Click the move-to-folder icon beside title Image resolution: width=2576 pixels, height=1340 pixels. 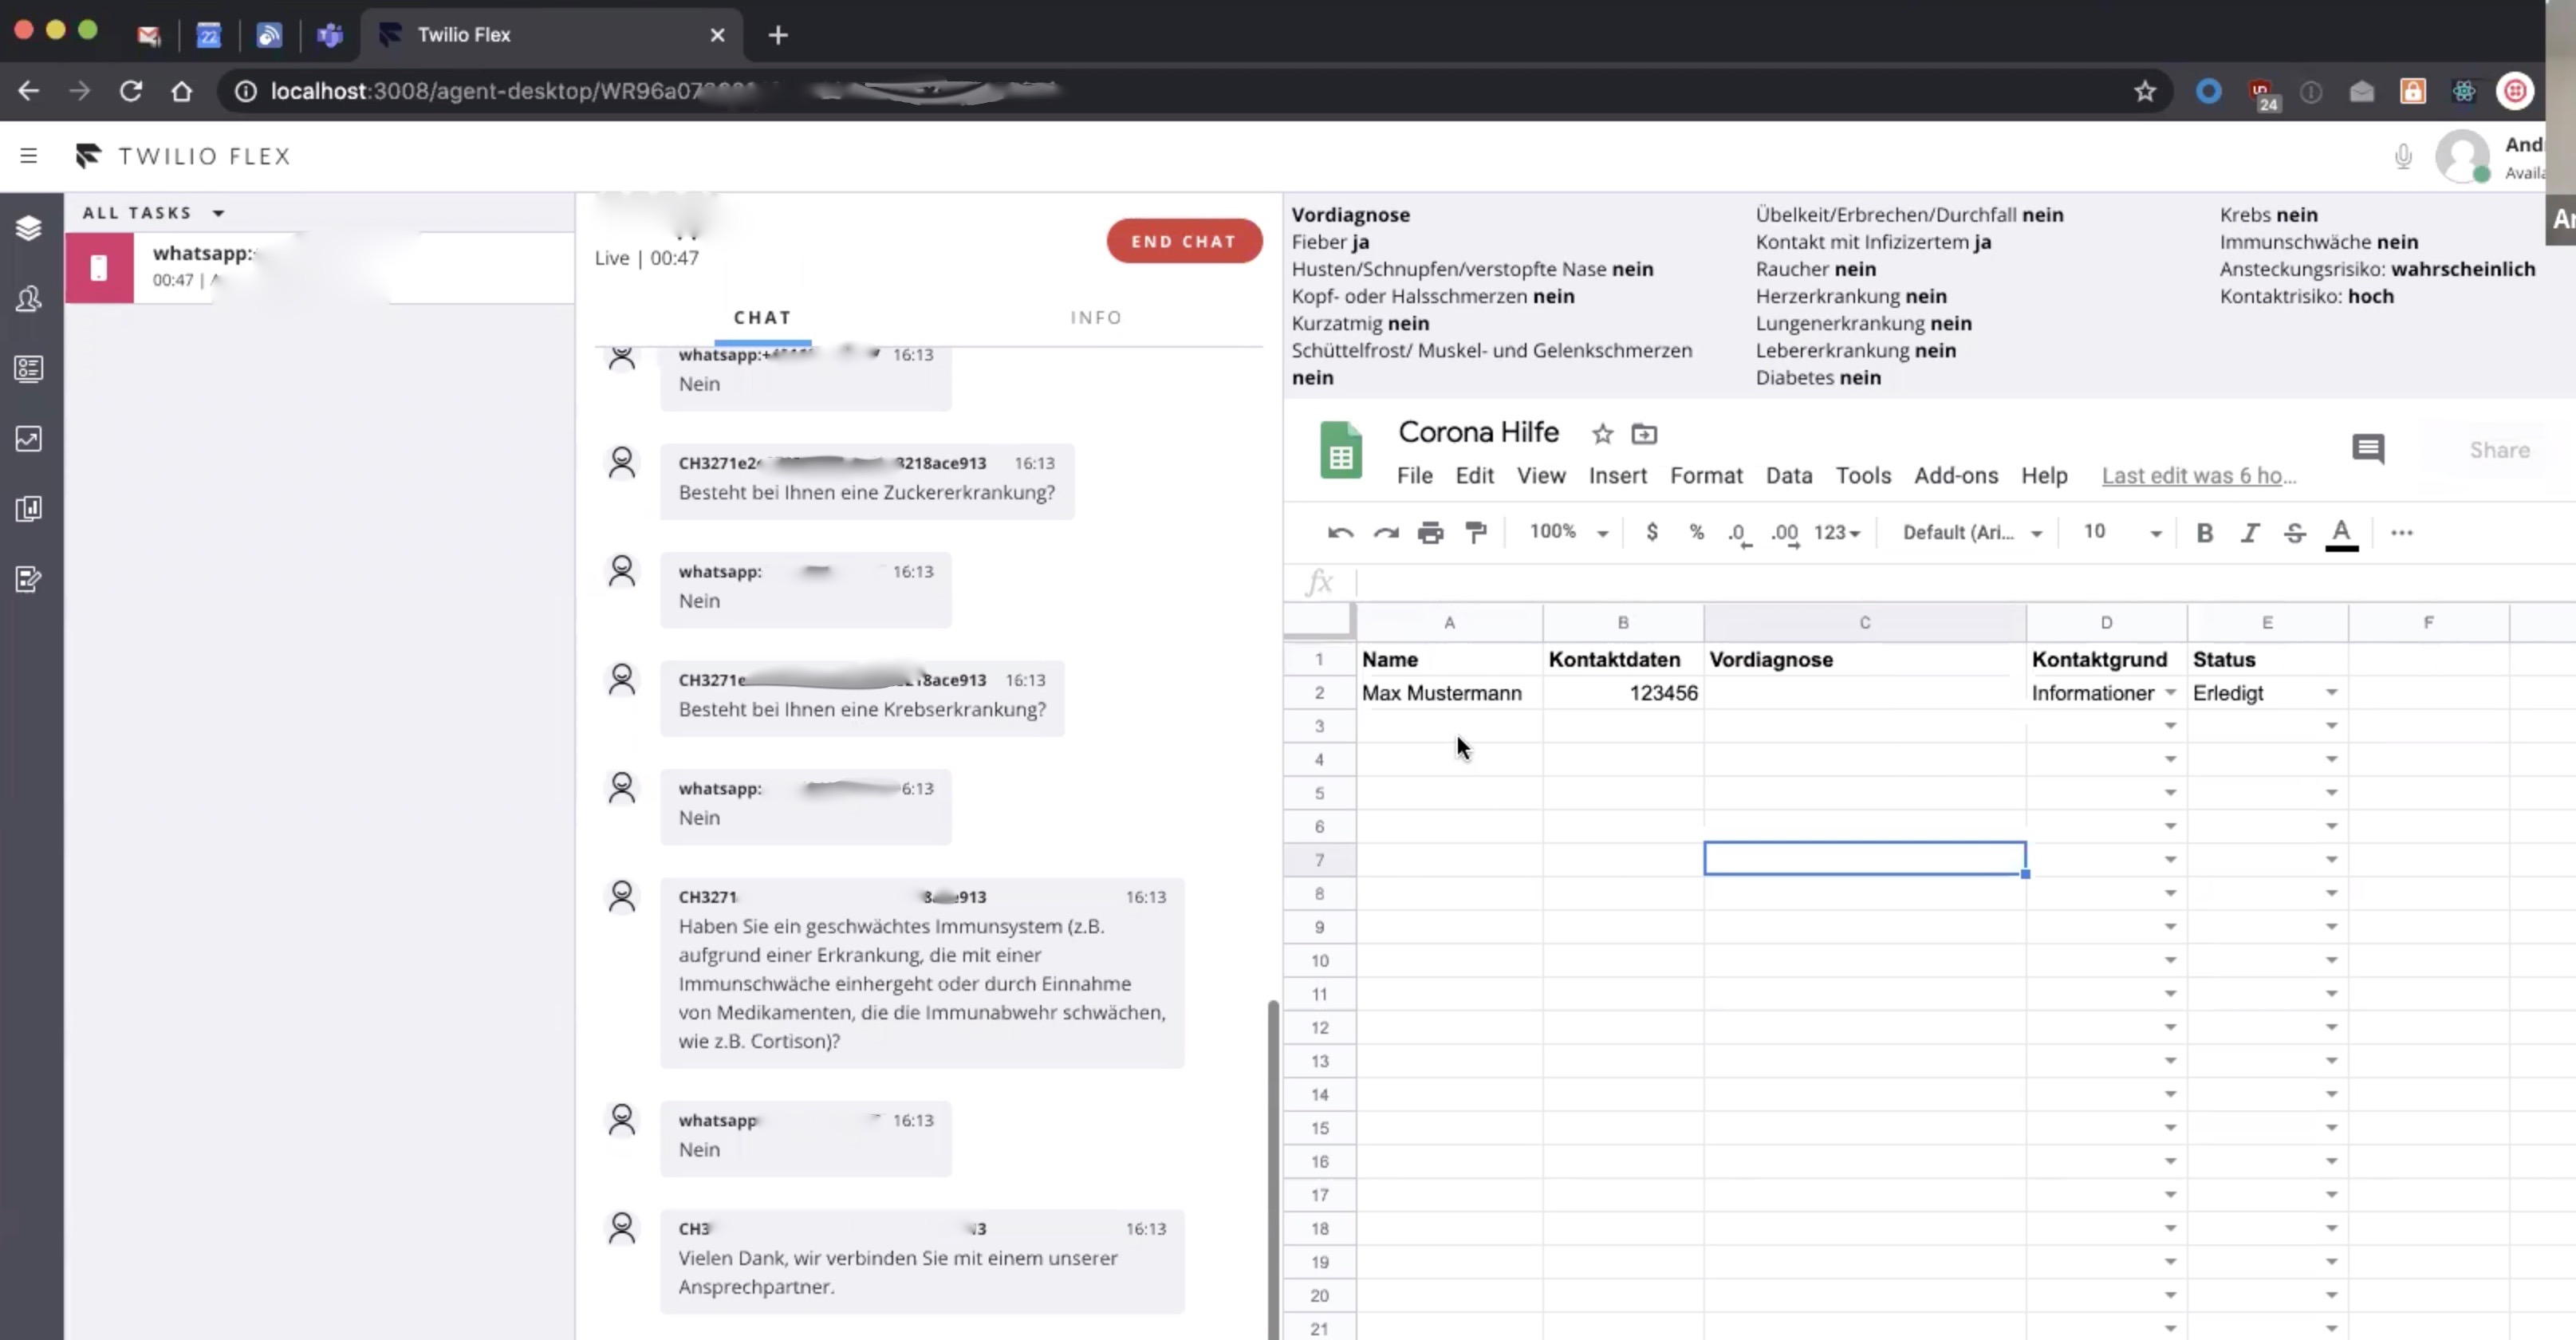pos(1644,434)
